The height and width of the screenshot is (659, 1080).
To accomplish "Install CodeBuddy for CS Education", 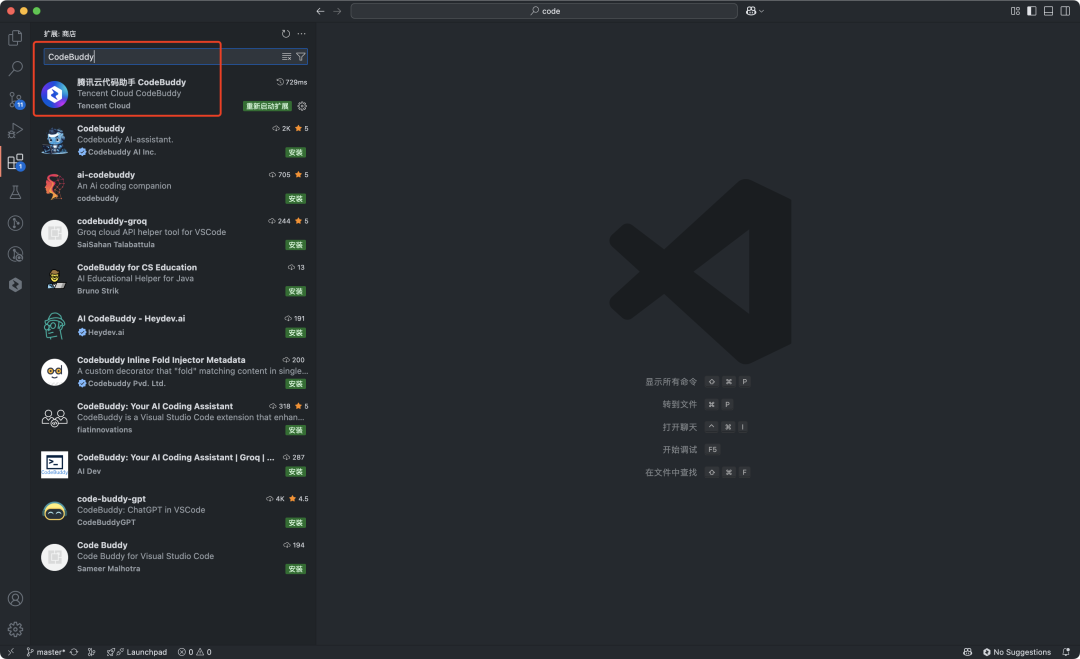I will 295,291.
